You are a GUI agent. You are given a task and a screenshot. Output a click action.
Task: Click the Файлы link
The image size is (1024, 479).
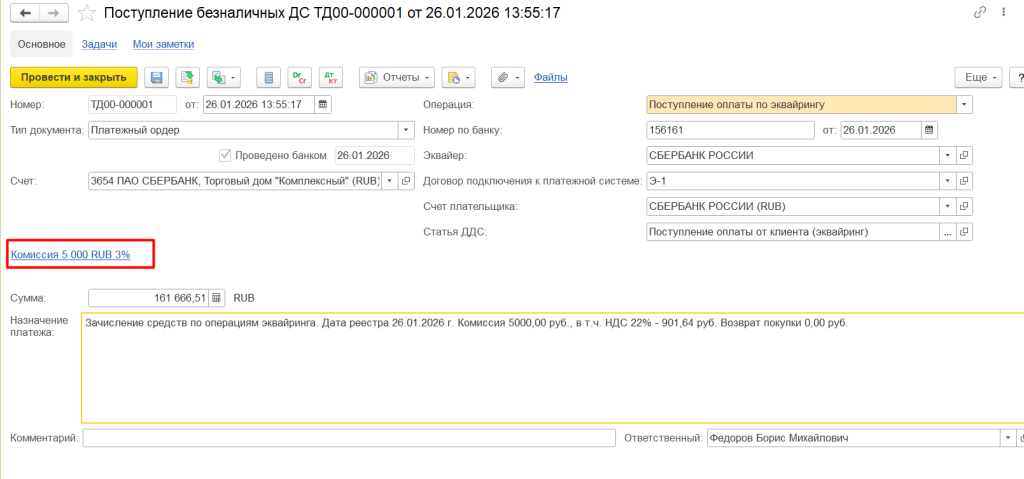pos(551,77)
